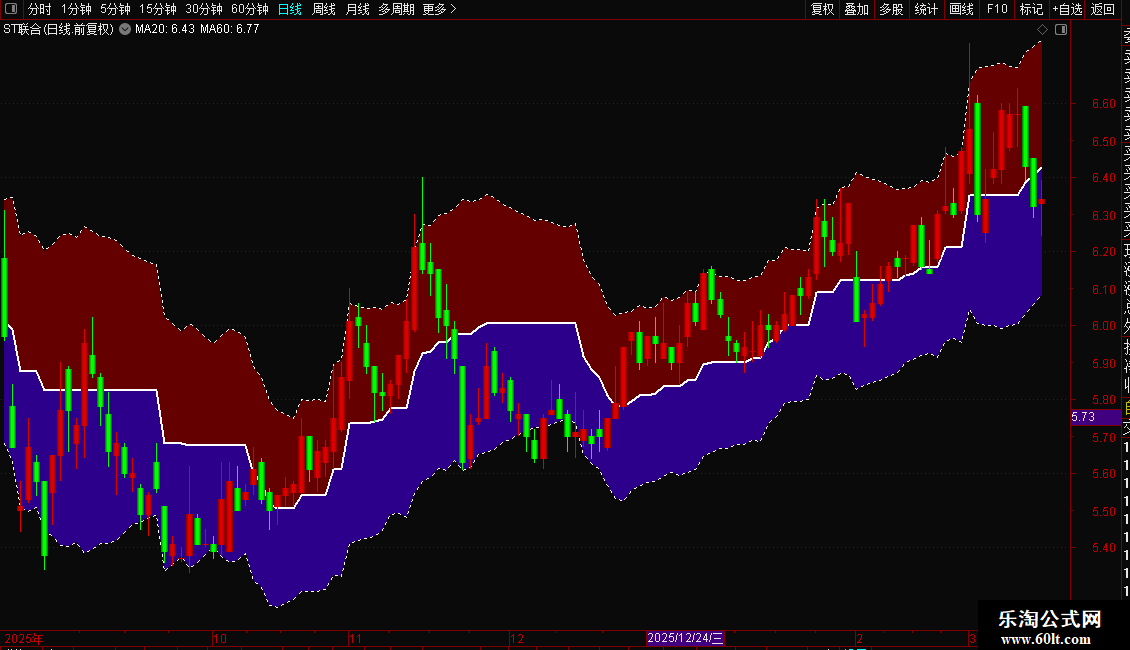Click the 返回 back button
Screen dimensions: 1130x650
1103,9
